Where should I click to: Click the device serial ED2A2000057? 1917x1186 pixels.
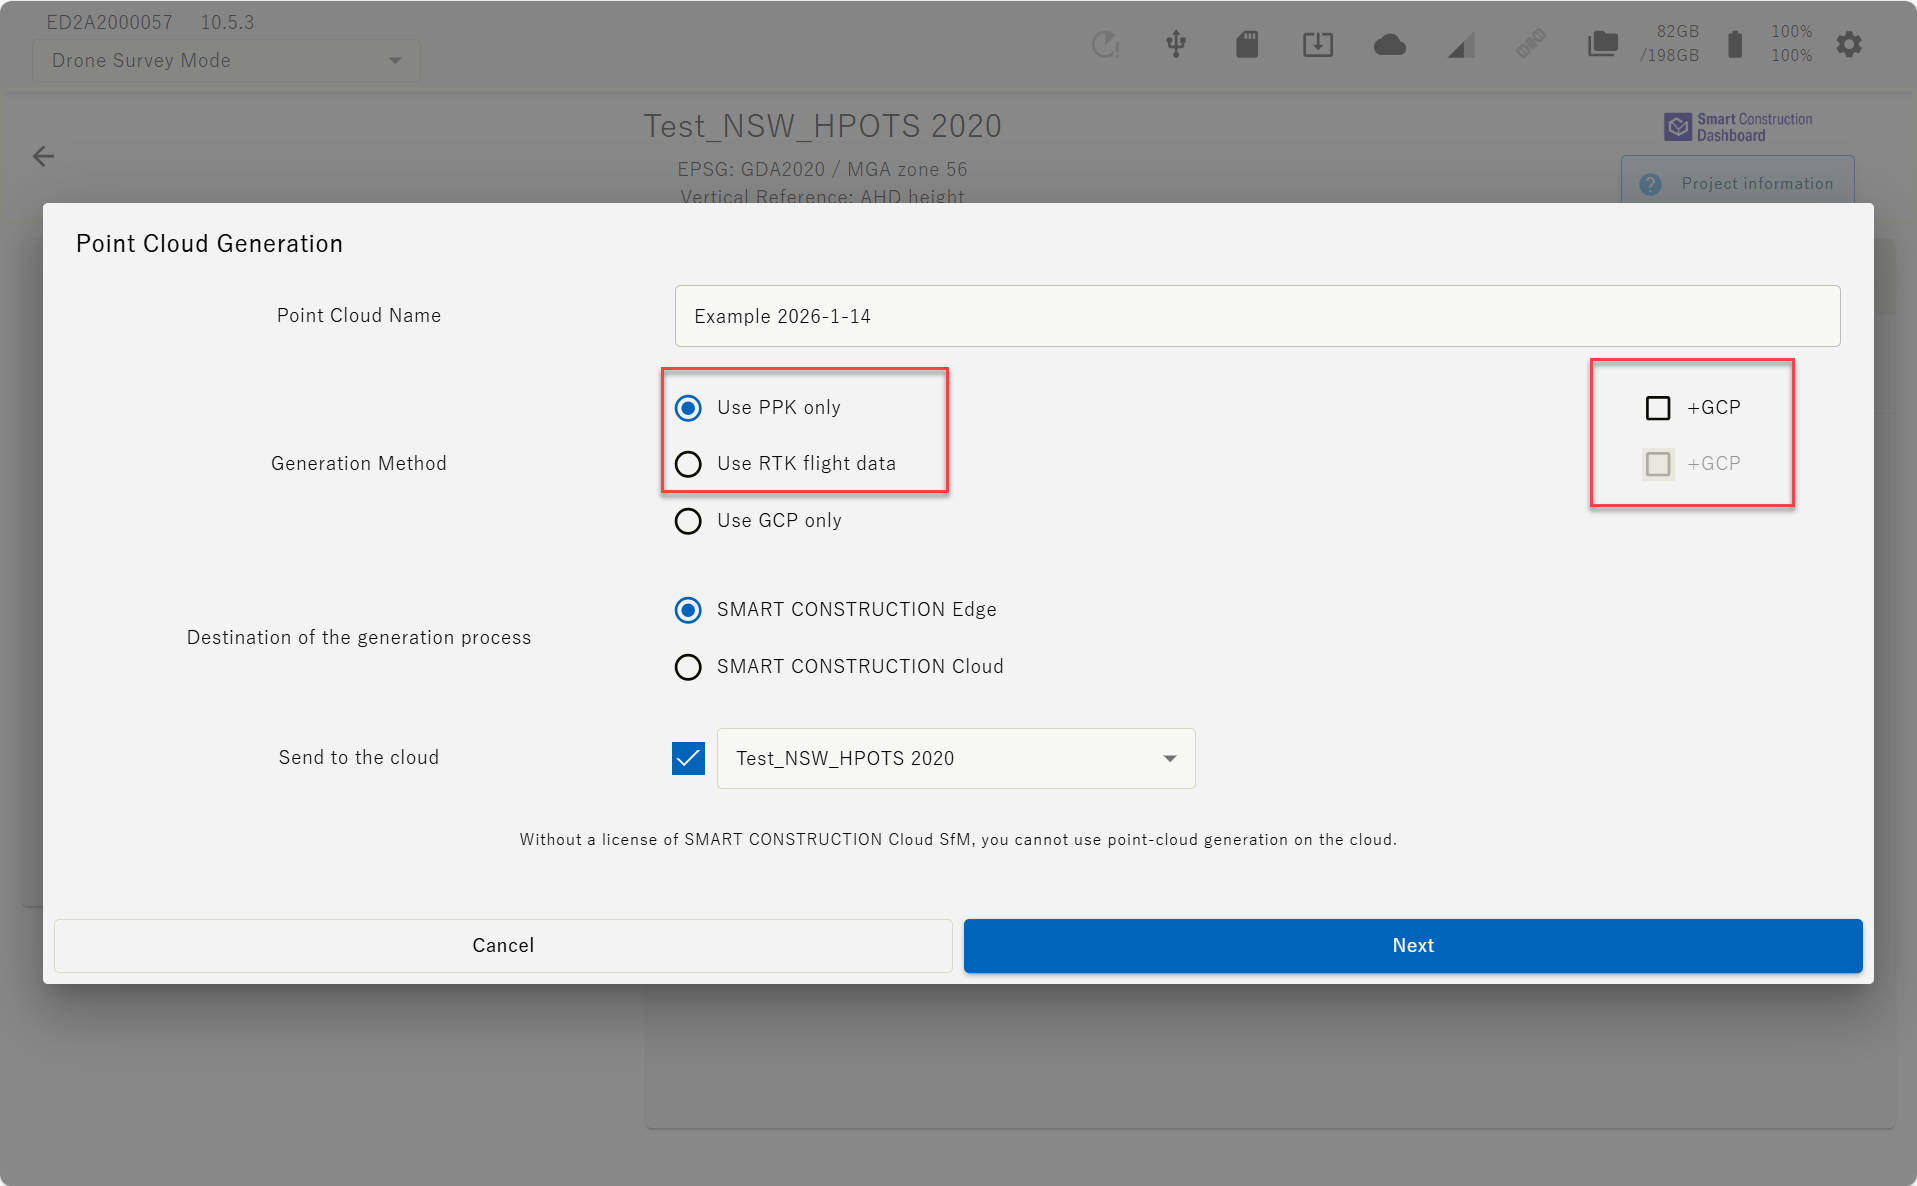[110, 22]
